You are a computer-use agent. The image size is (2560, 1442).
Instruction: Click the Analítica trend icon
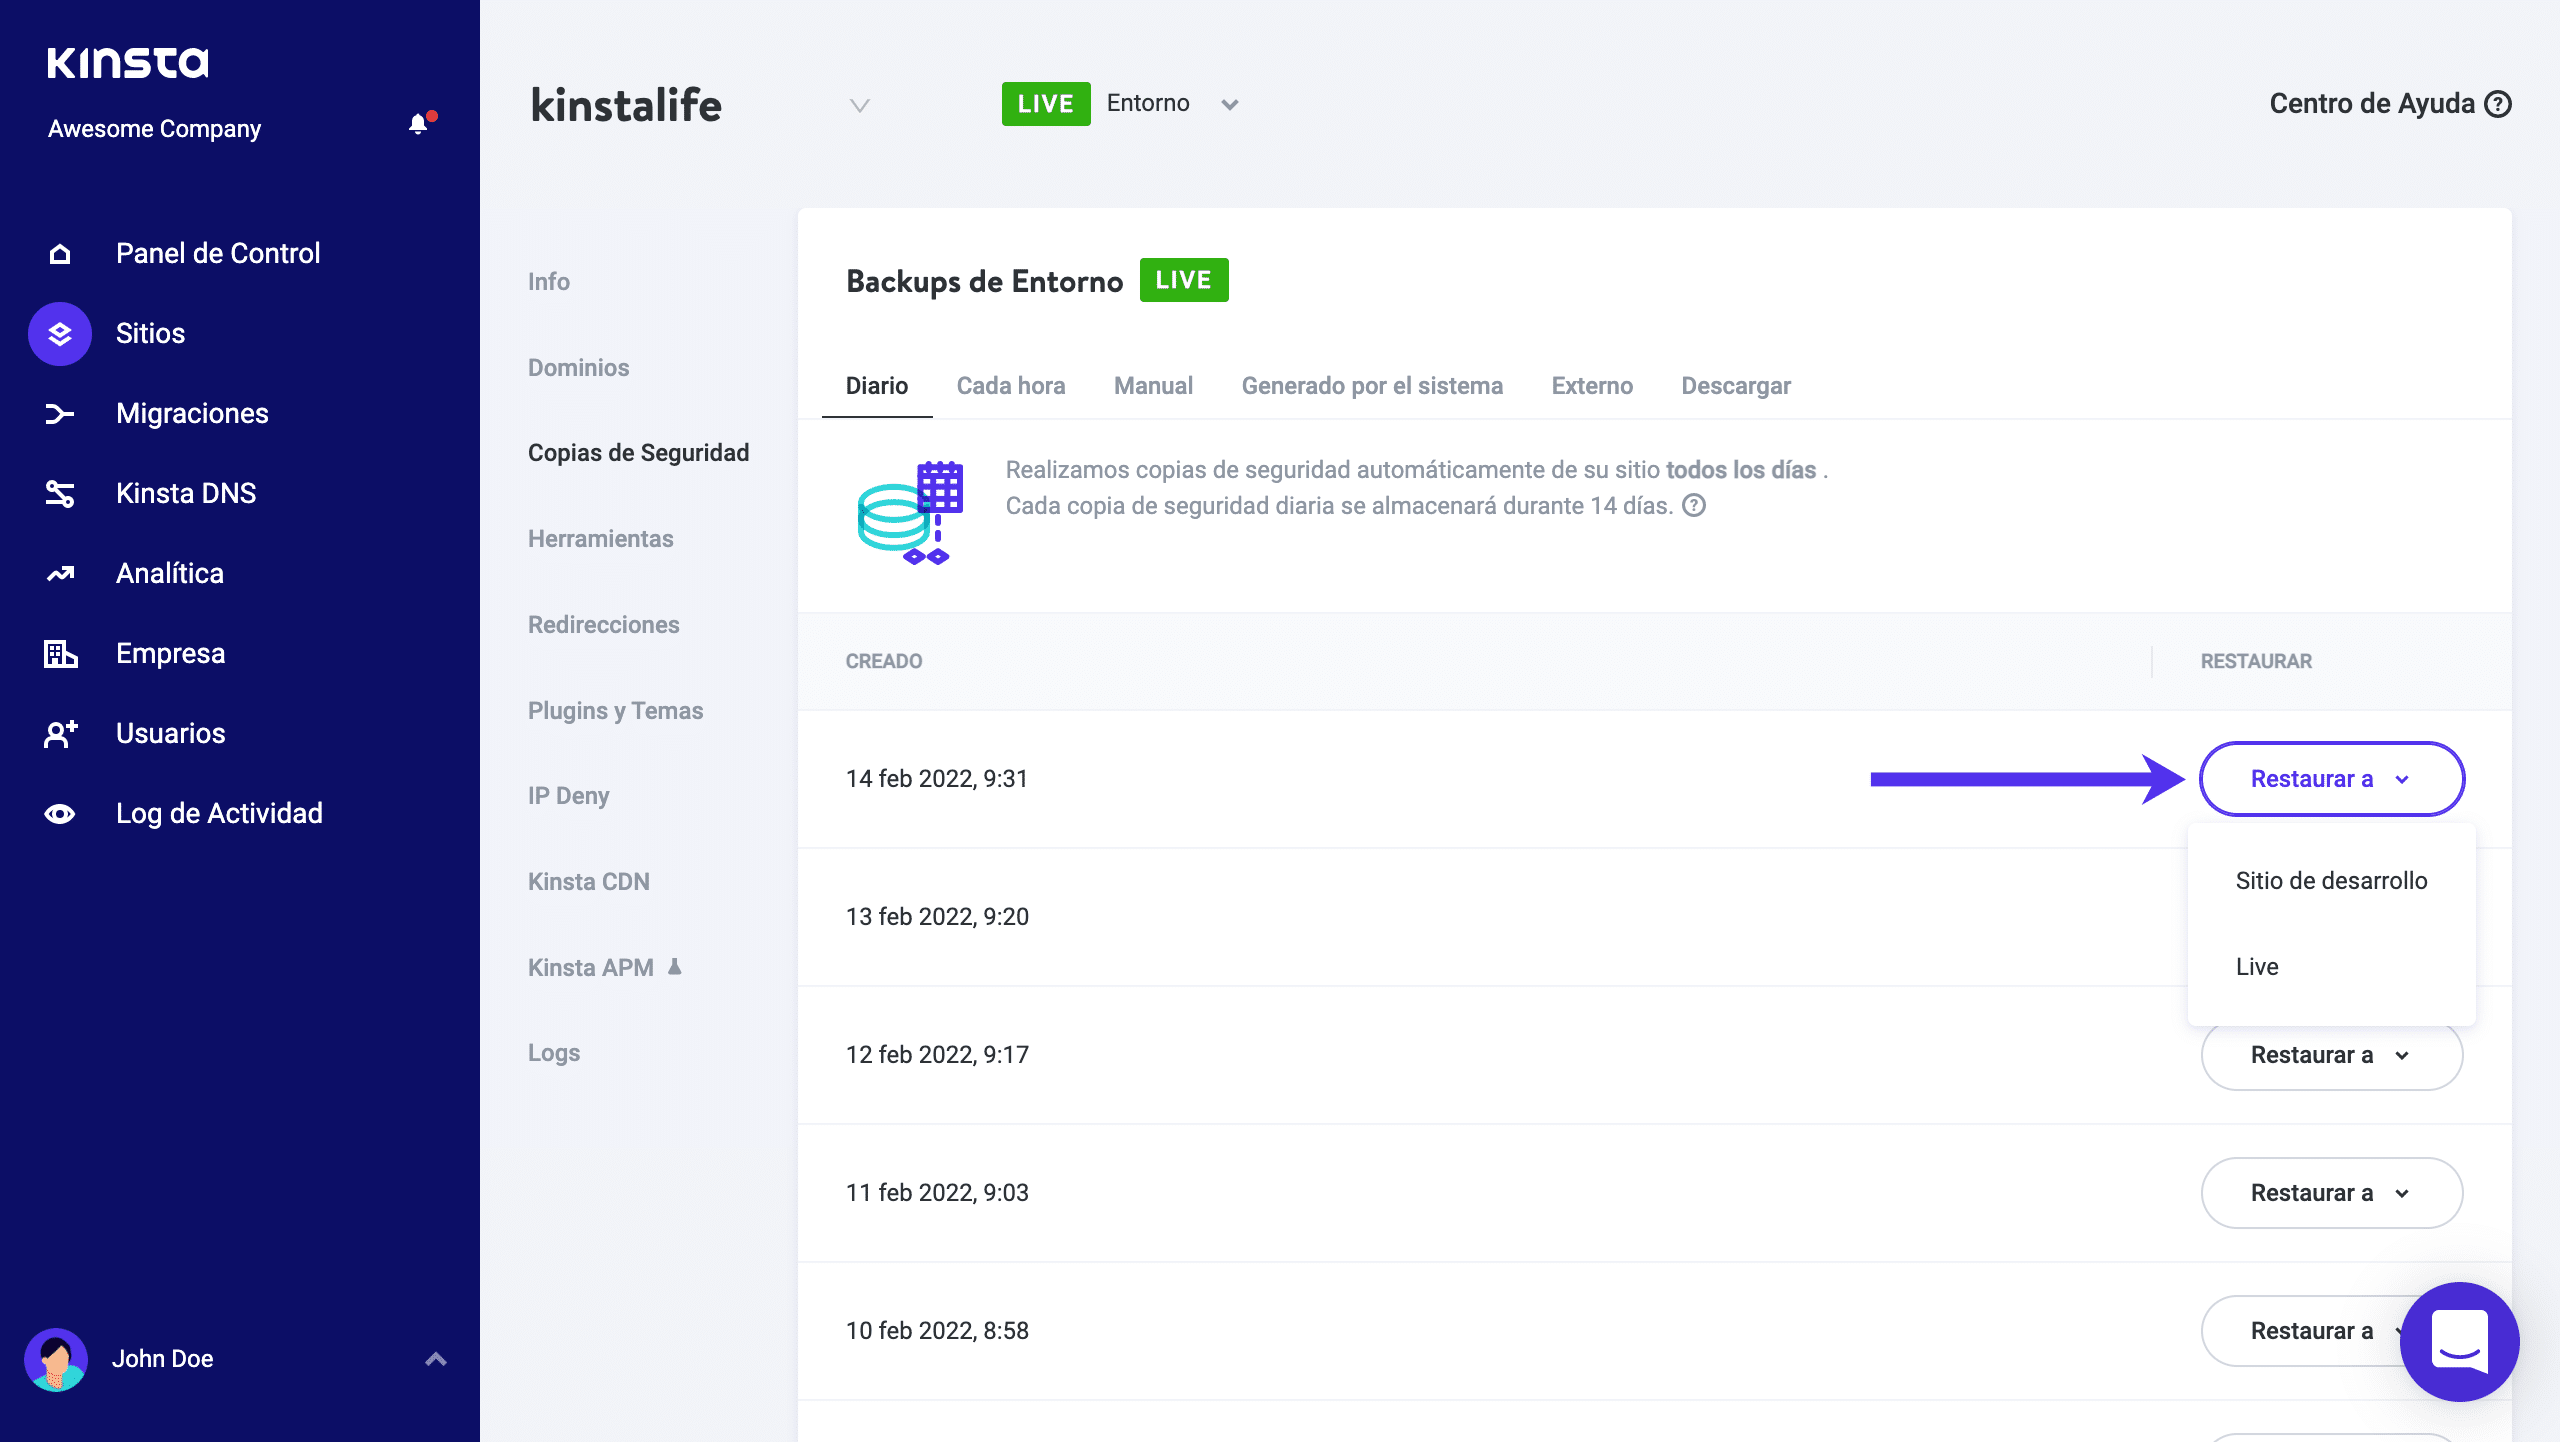(x=60, y=574)
